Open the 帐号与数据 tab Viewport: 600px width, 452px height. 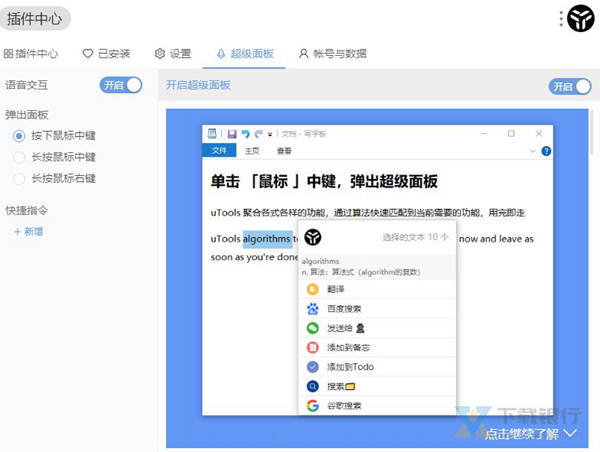(x=333, y=54)
